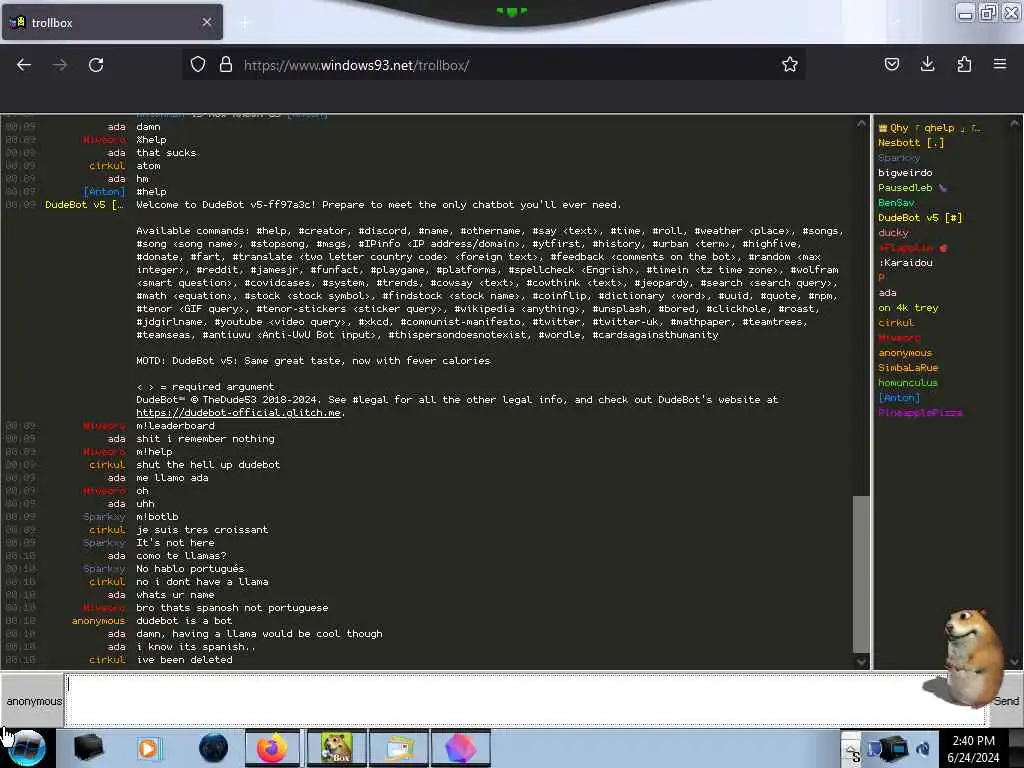This screenshot has height=768, width=1024.
Task: Close the trollbox tab
Action: (207, 22)
